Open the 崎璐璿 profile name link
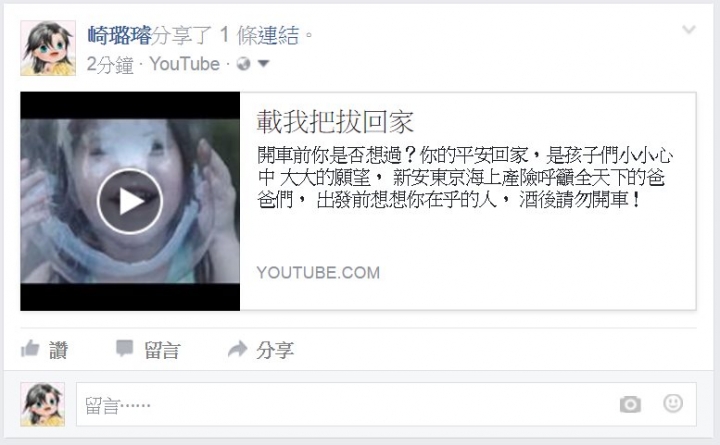Image resolution: width=720 pixels, height=445 pixels. tap(119, 35)
